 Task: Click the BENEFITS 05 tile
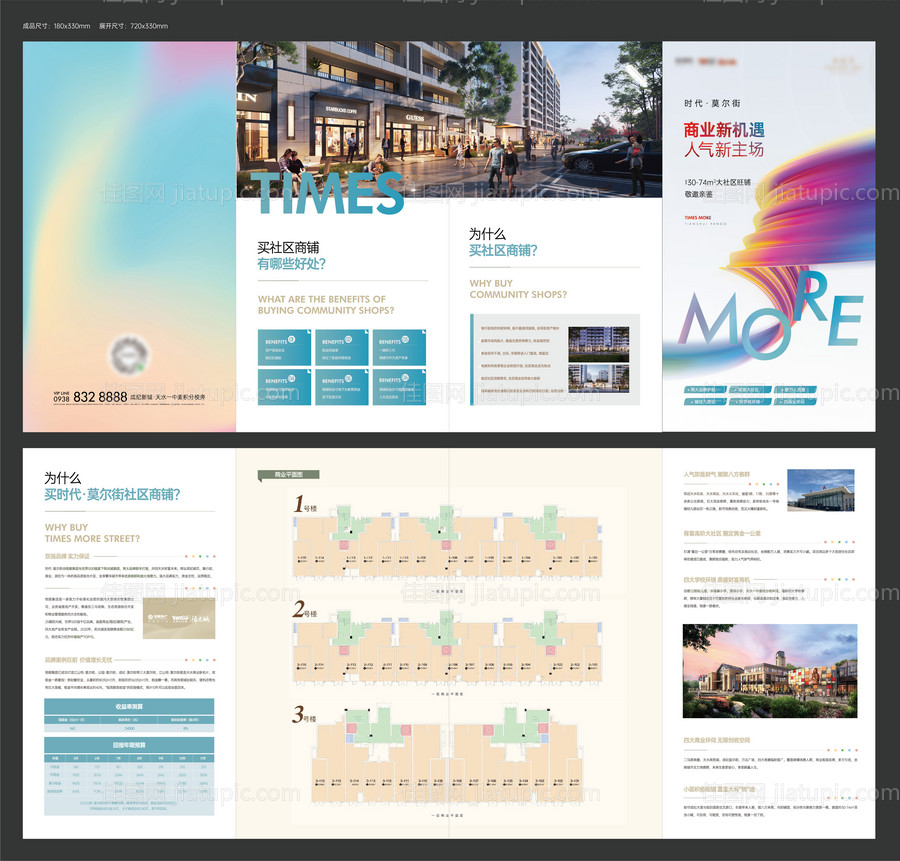pyautogui.click(x=341, y=387)
